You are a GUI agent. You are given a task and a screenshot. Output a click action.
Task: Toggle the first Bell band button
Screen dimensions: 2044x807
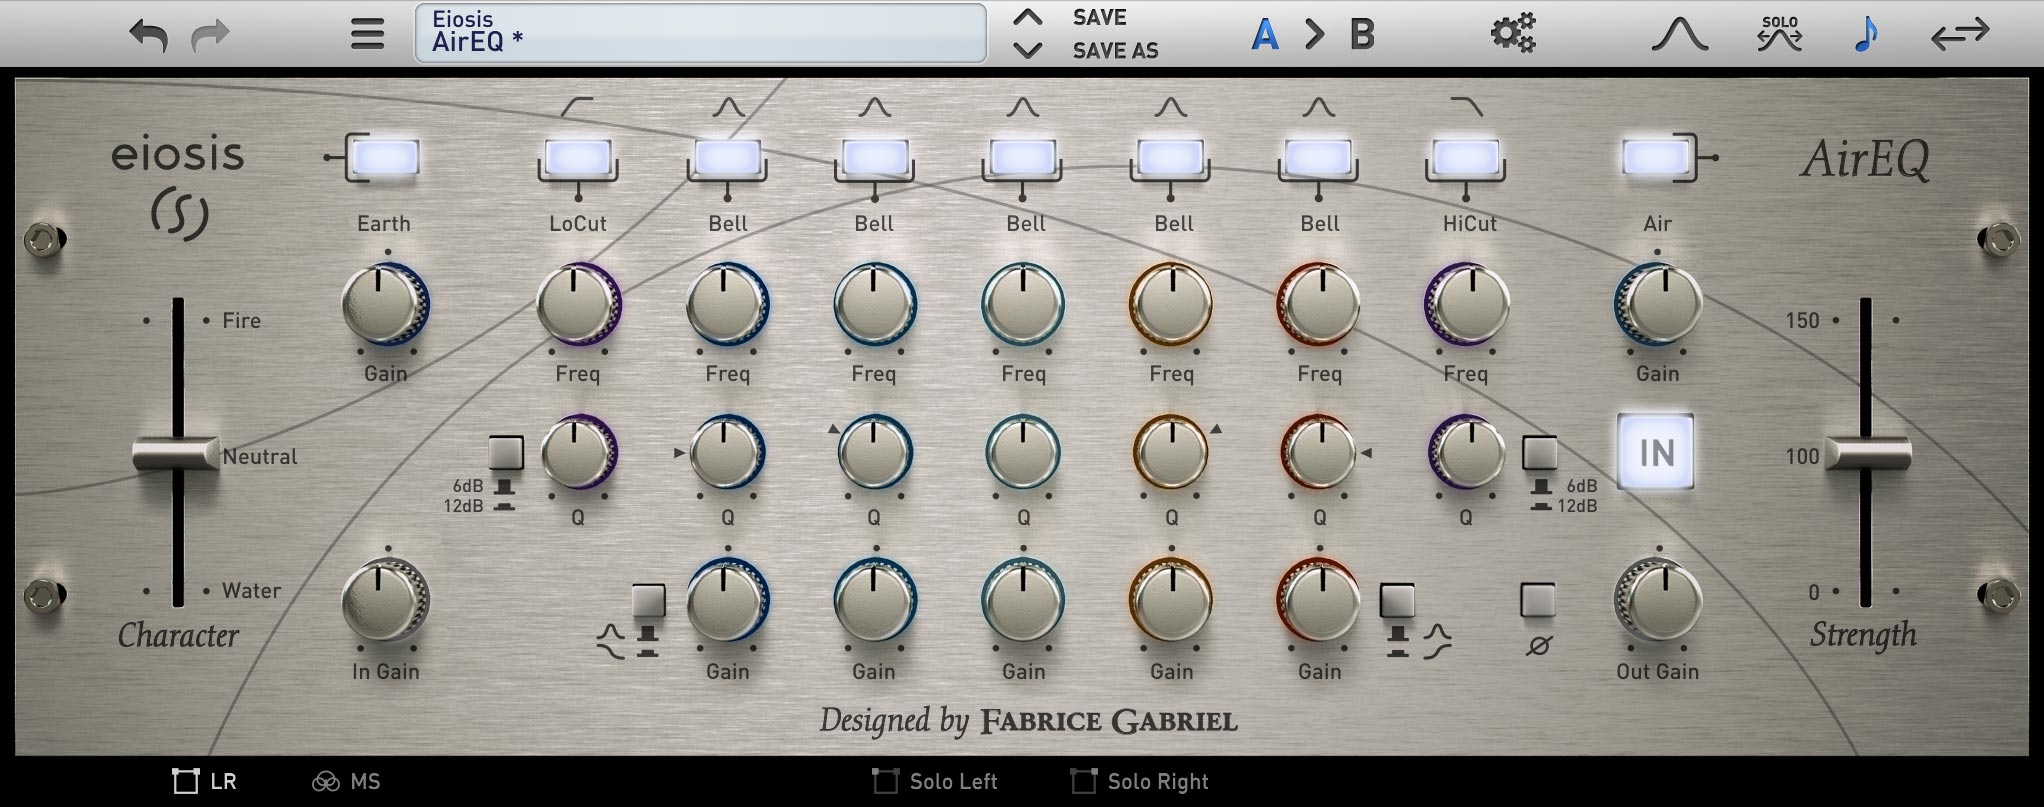727,157
